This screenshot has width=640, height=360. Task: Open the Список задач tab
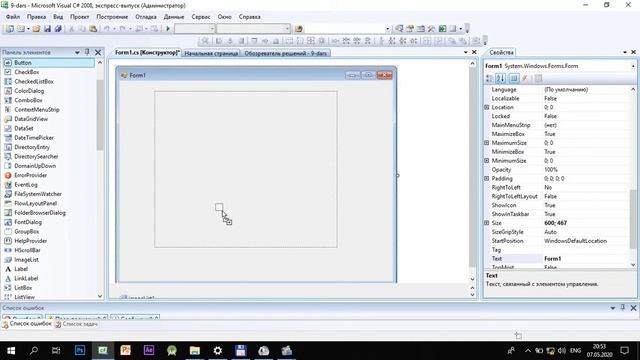click(76, 324)
